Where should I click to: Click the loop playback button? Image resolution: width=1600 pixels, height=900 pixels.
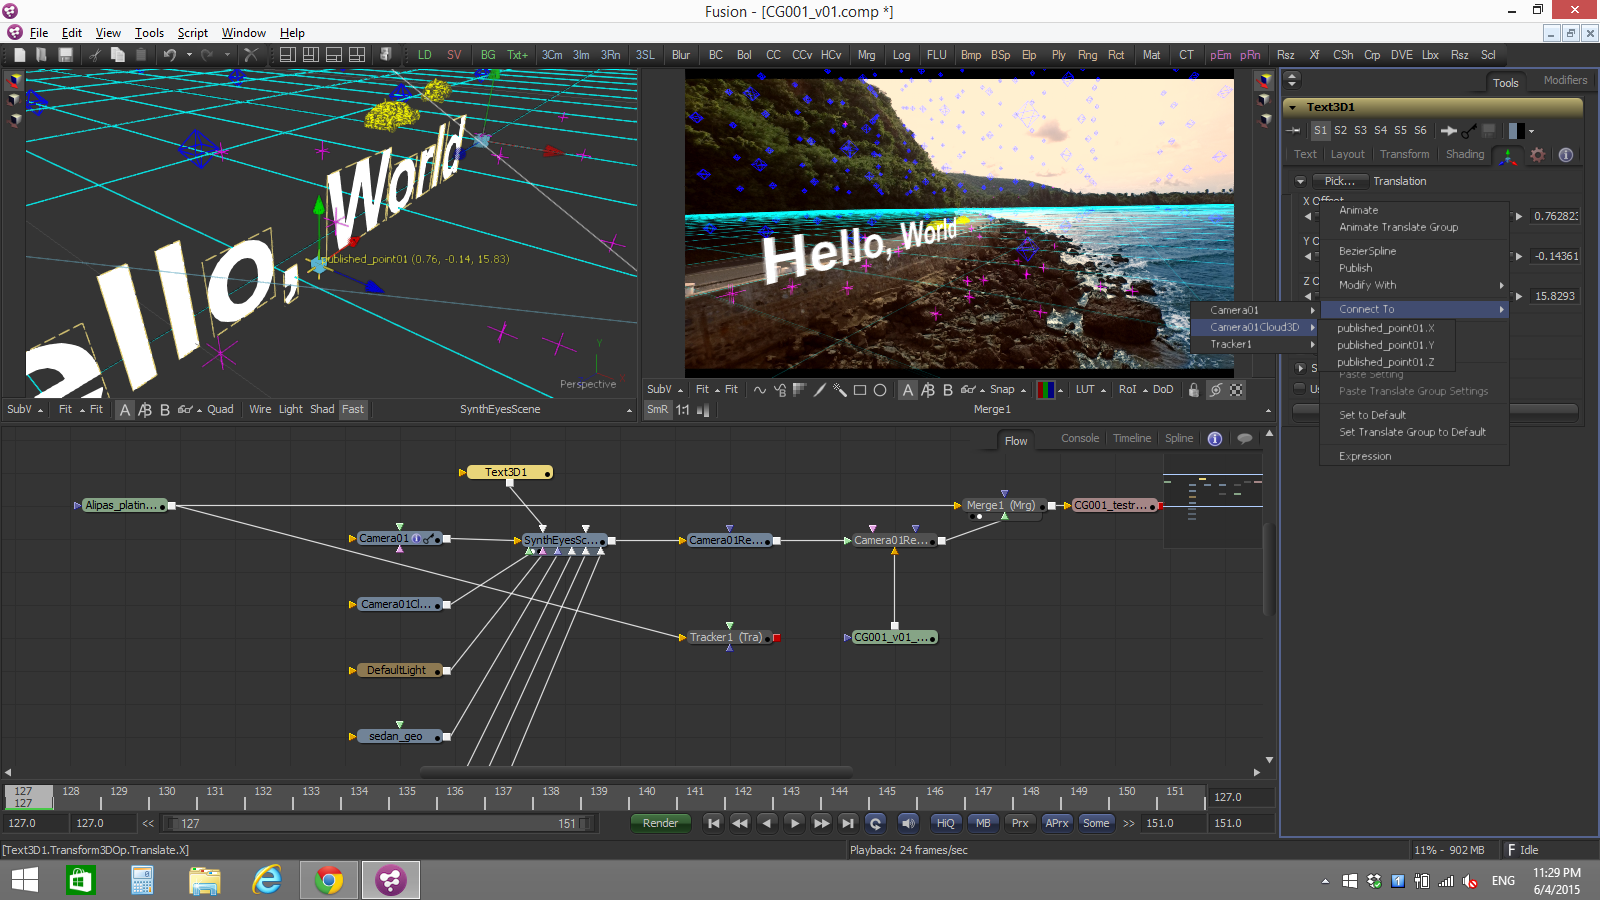(x=875, y=823)
